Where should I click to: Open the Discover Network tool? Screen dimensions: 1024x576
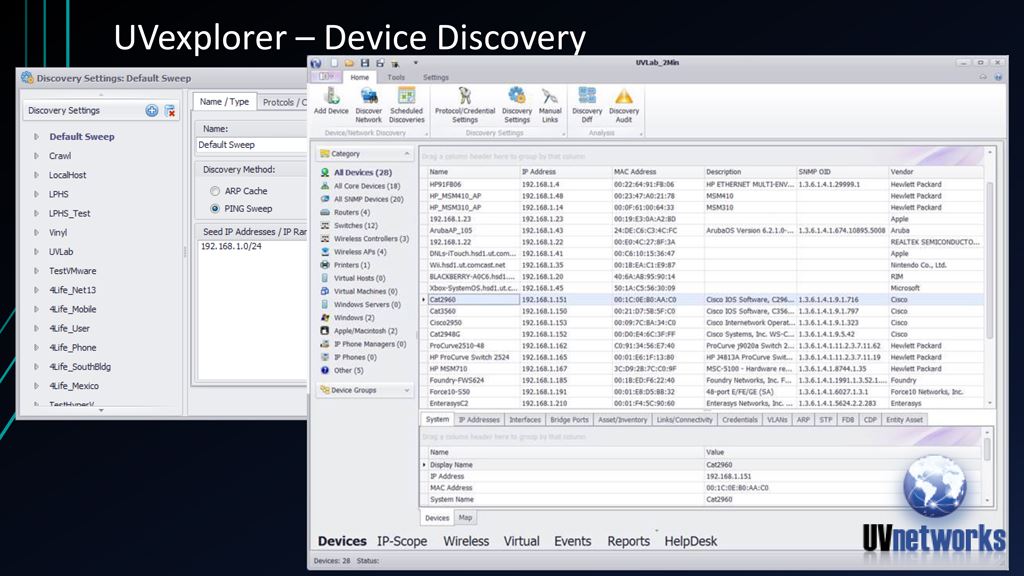click(x=368, y=105)
